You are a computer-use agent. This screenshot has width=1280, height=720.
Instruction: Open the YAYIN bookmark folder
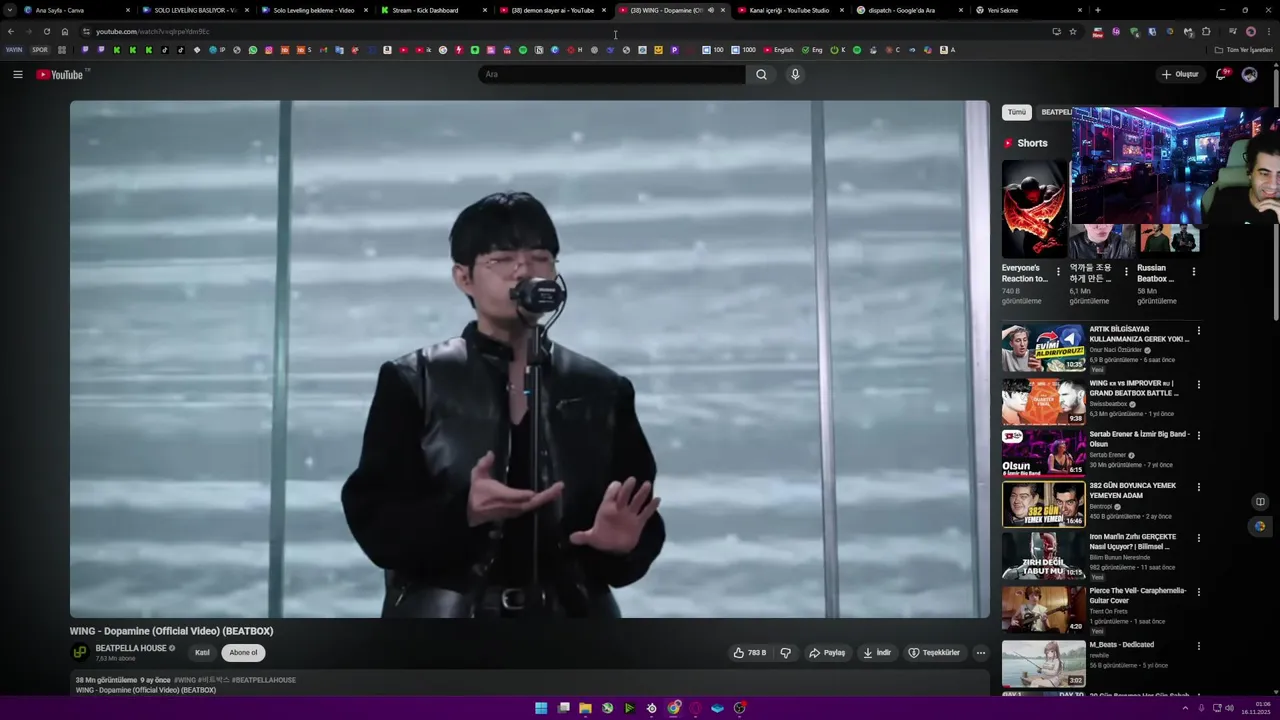(x=14, y=49)
